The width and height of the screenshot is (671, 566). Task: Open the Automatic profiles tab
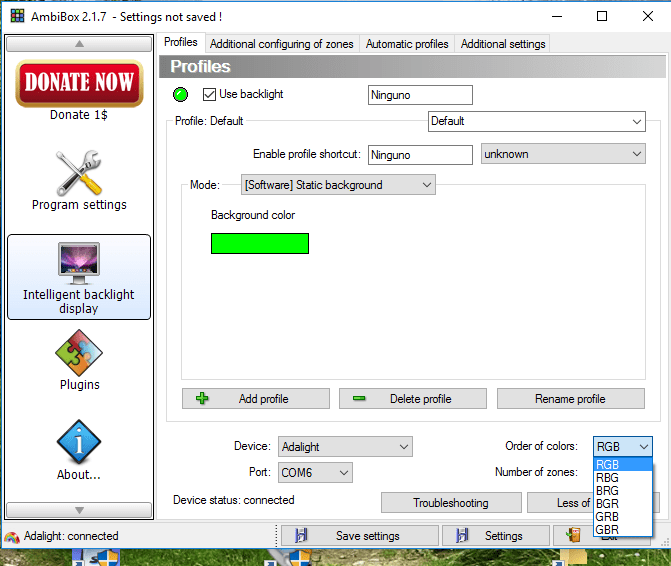tap(407, 44)
